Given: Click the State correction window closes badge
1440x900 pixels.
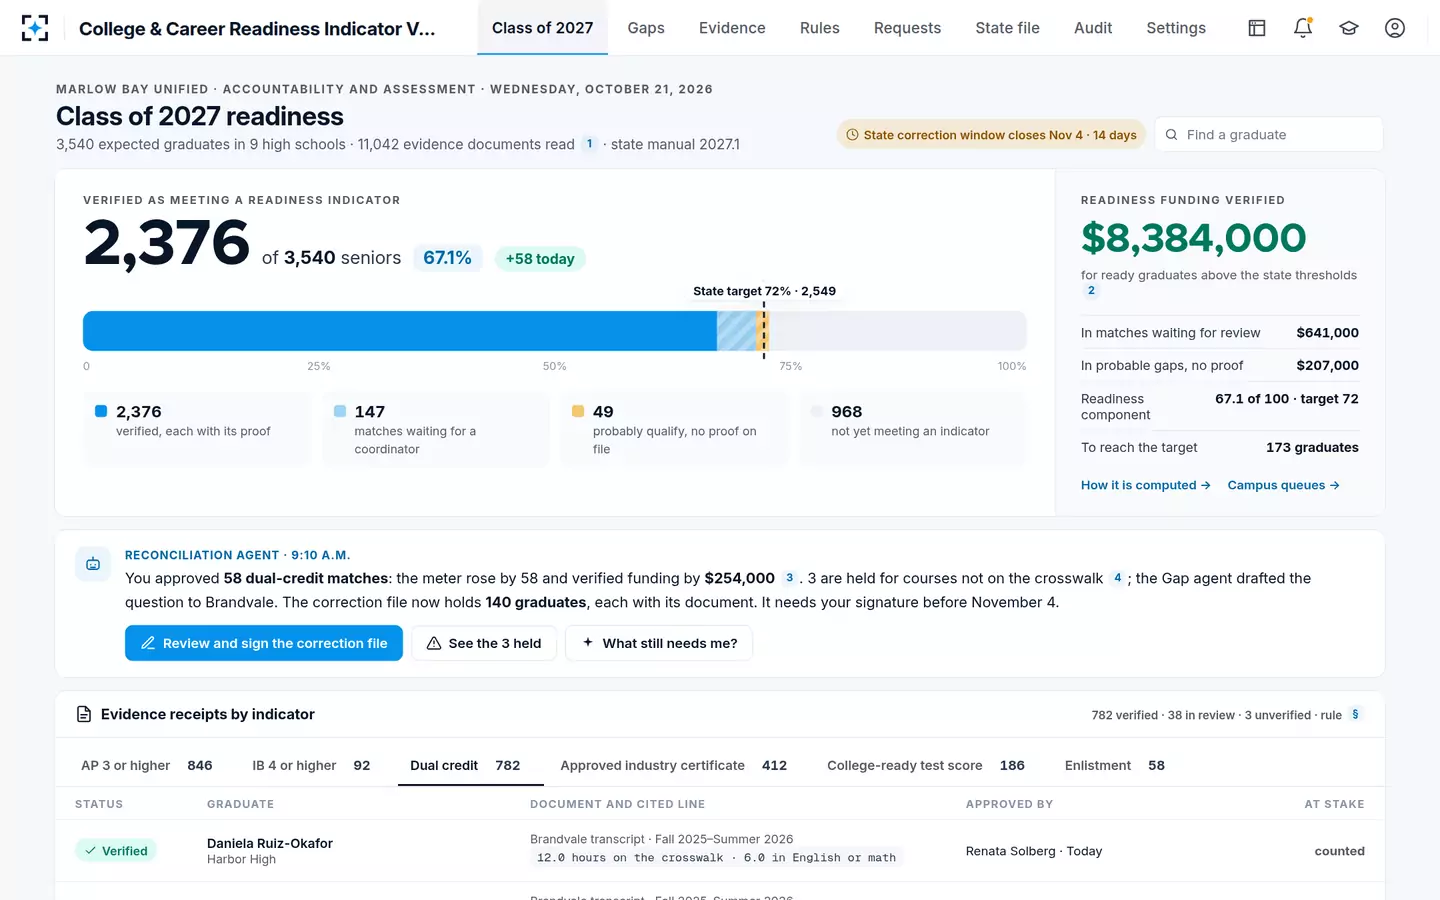Looking at the screenshot, I should [x=991, y=135].
